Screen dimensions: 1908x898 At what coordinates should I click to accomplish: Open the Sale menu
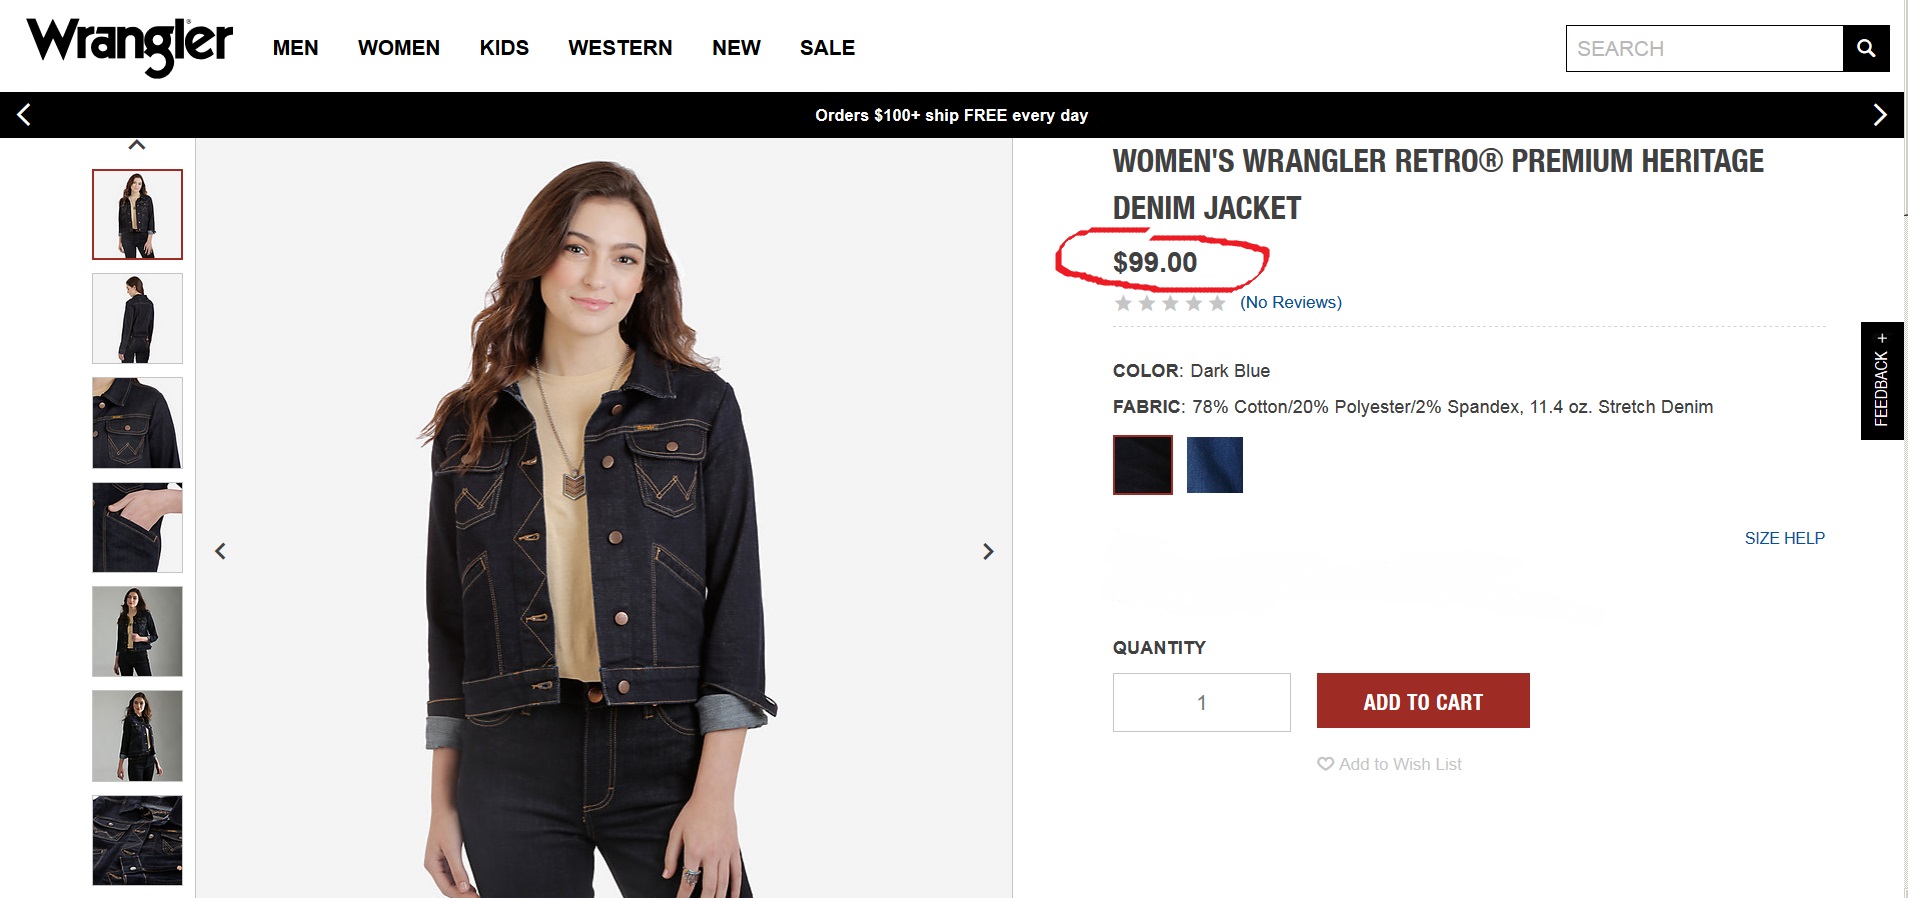[x=827, y=48]
